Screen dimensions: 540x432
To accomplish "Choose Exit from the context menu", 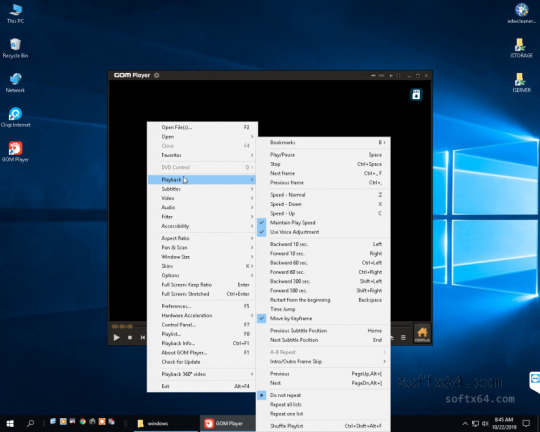I will point(202,386).
